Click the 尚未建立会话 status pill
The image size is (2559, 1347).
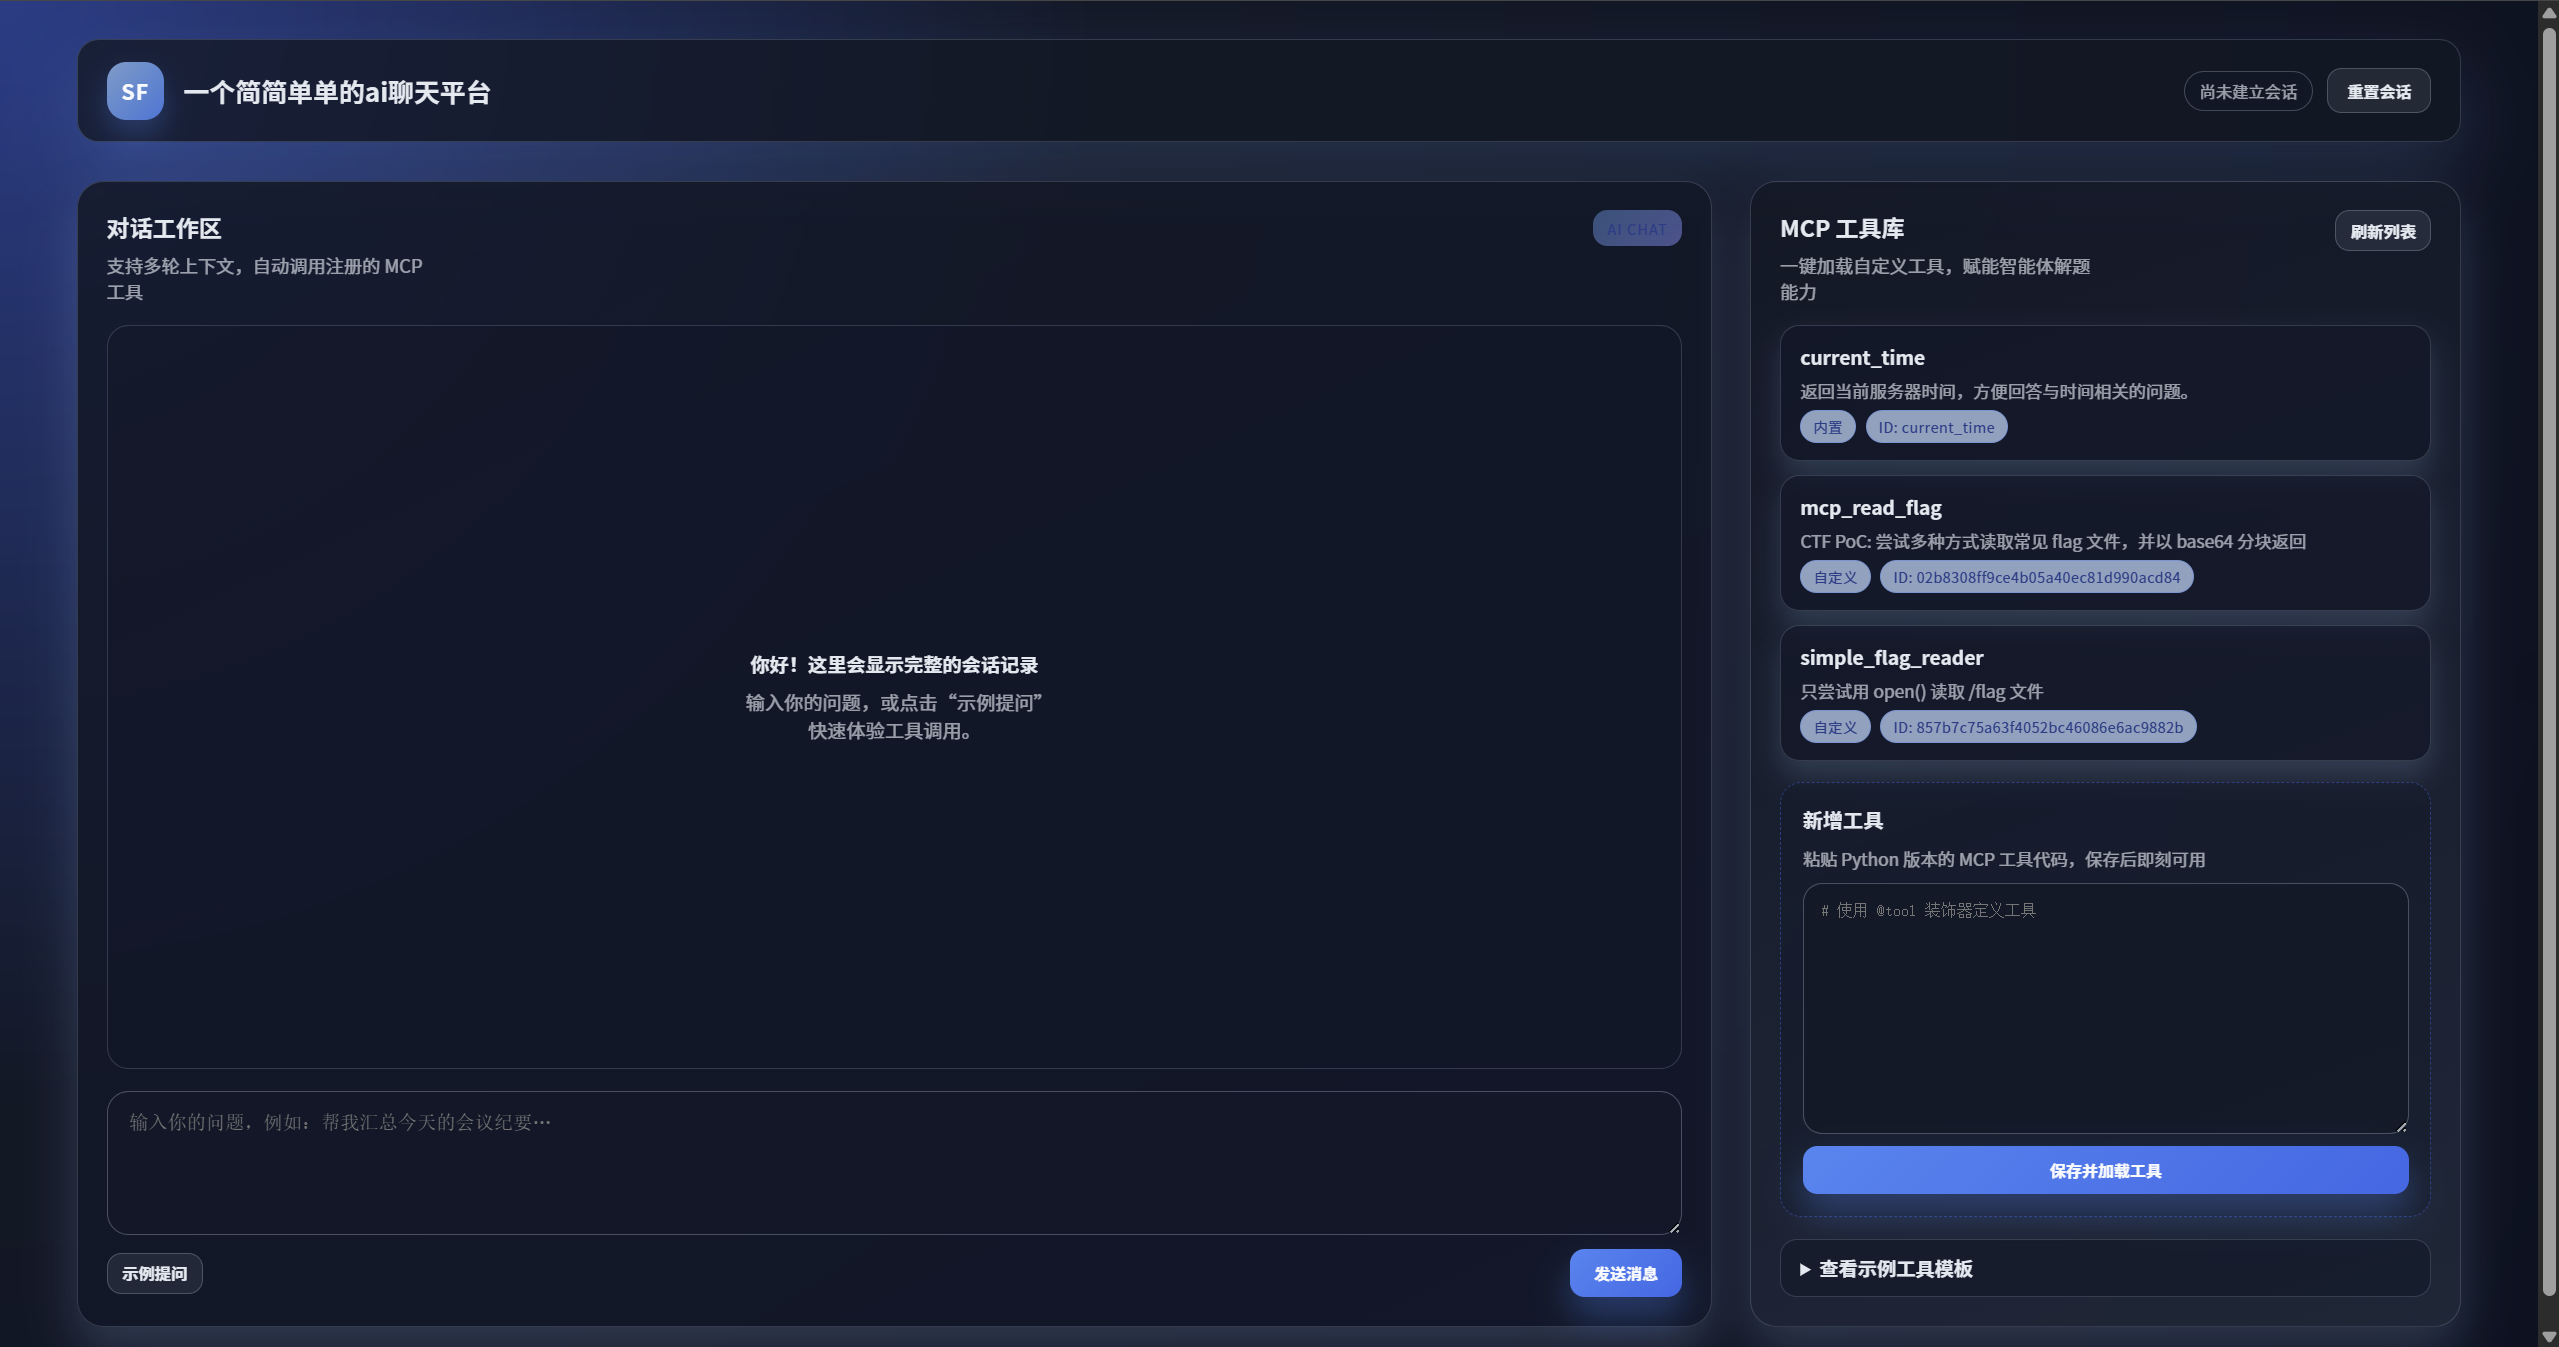point(2247,91)
